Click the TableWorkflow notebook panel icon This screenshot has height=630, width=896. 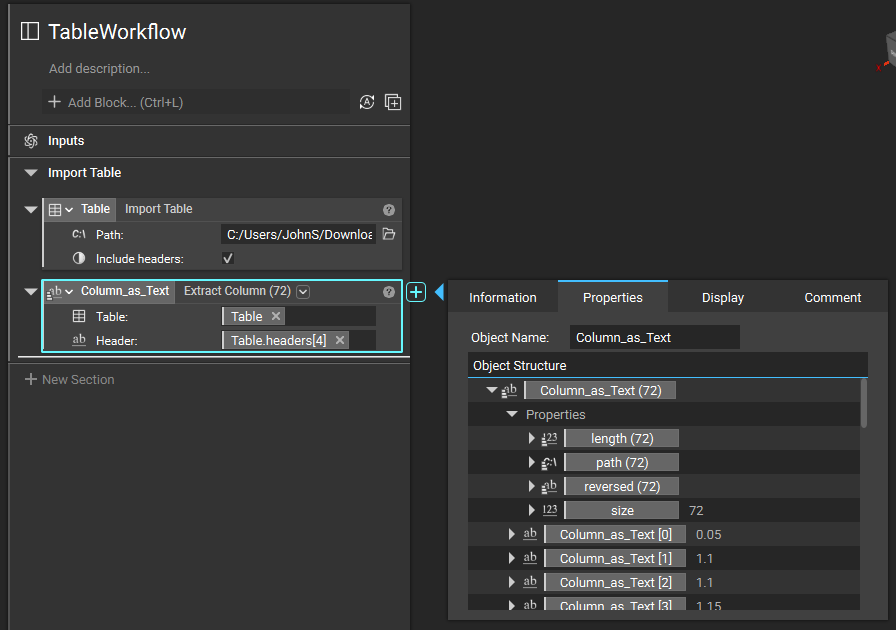click(30, 31)
